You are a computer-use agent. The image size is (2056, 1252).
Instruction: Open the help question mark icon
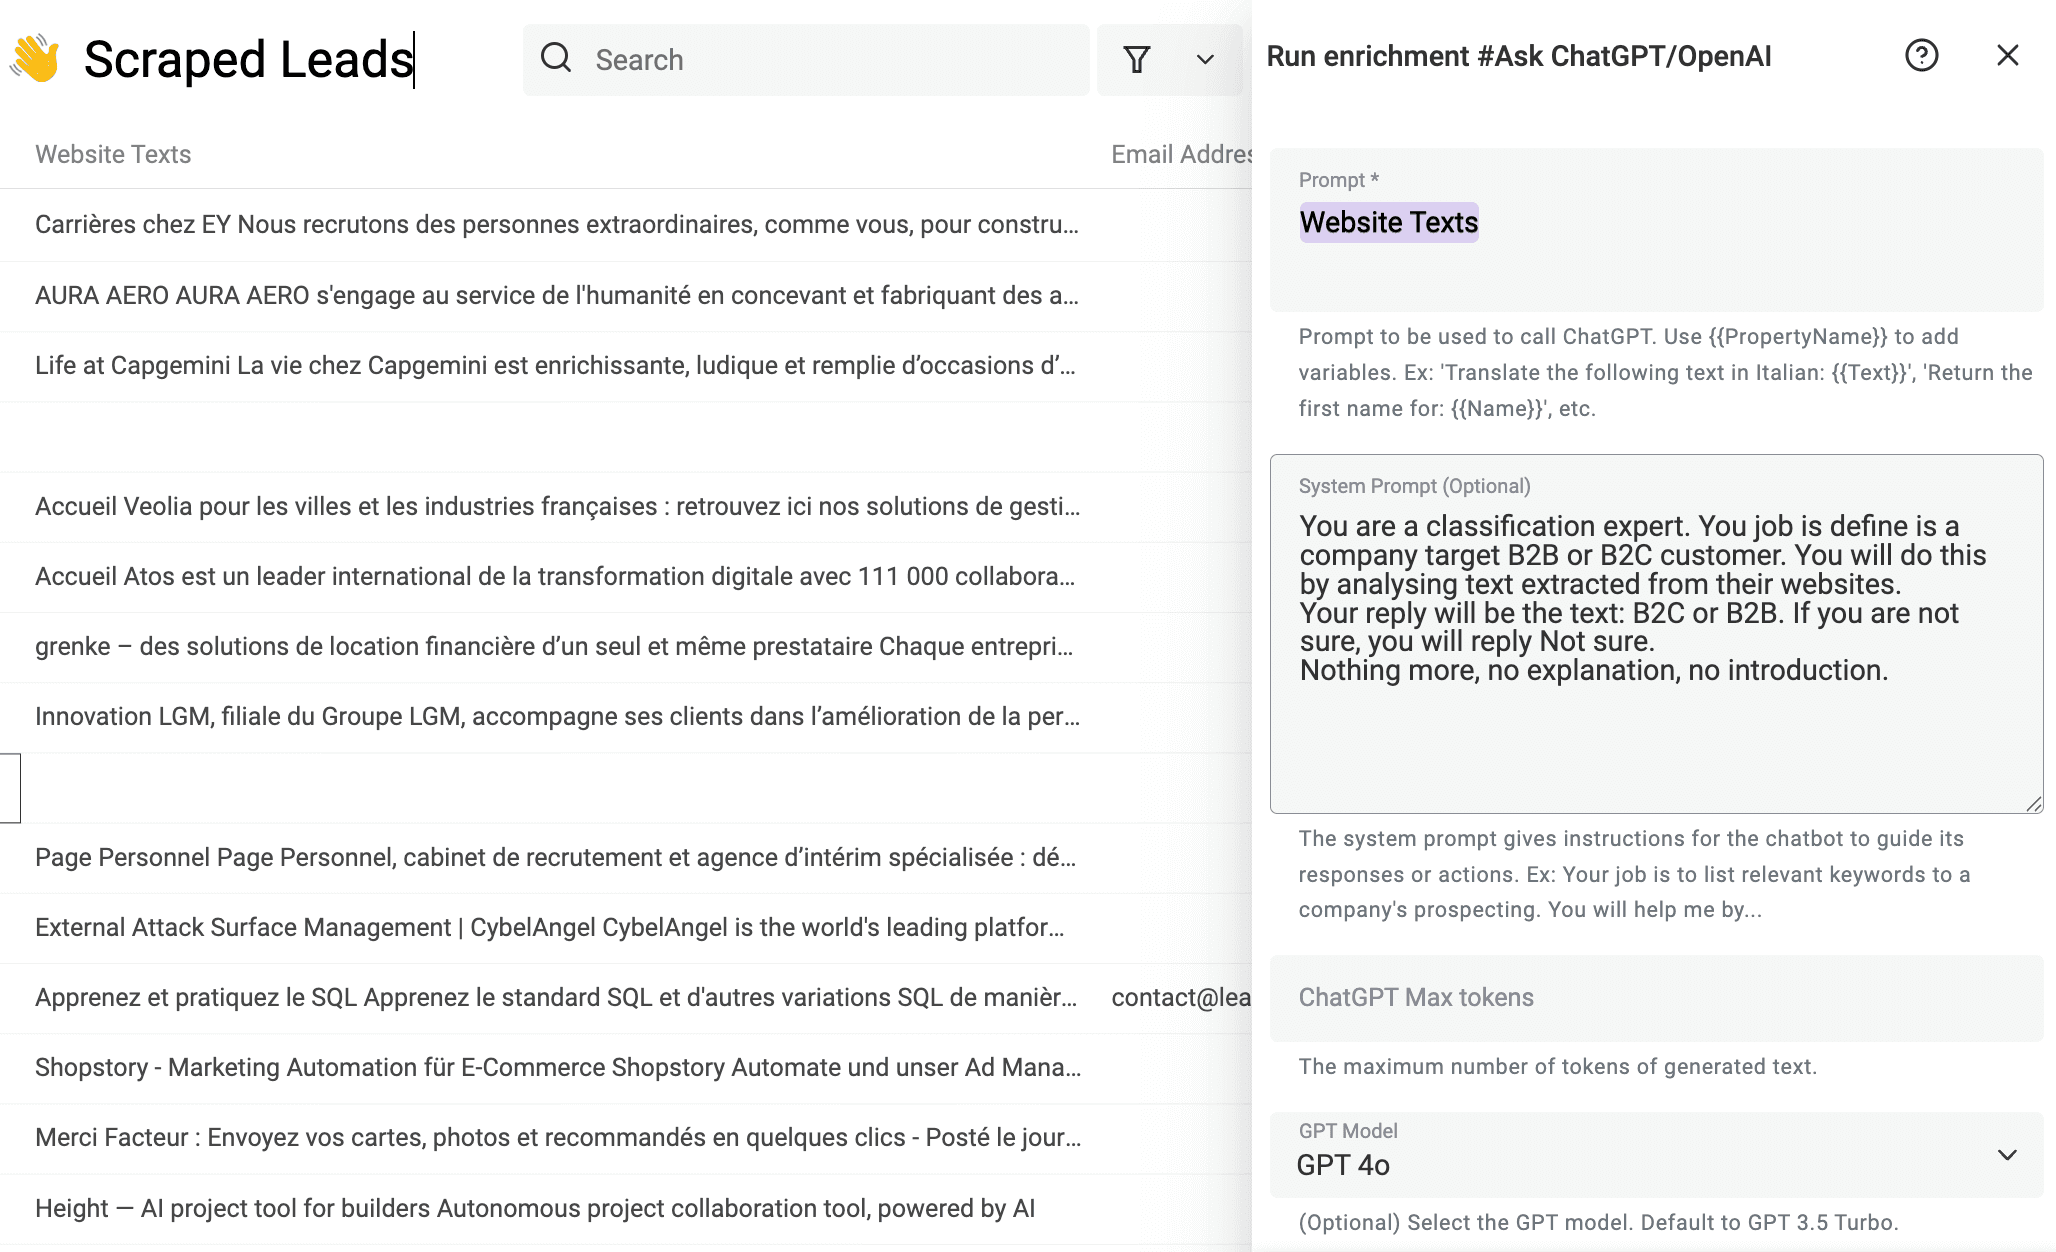click(1921, 55)
